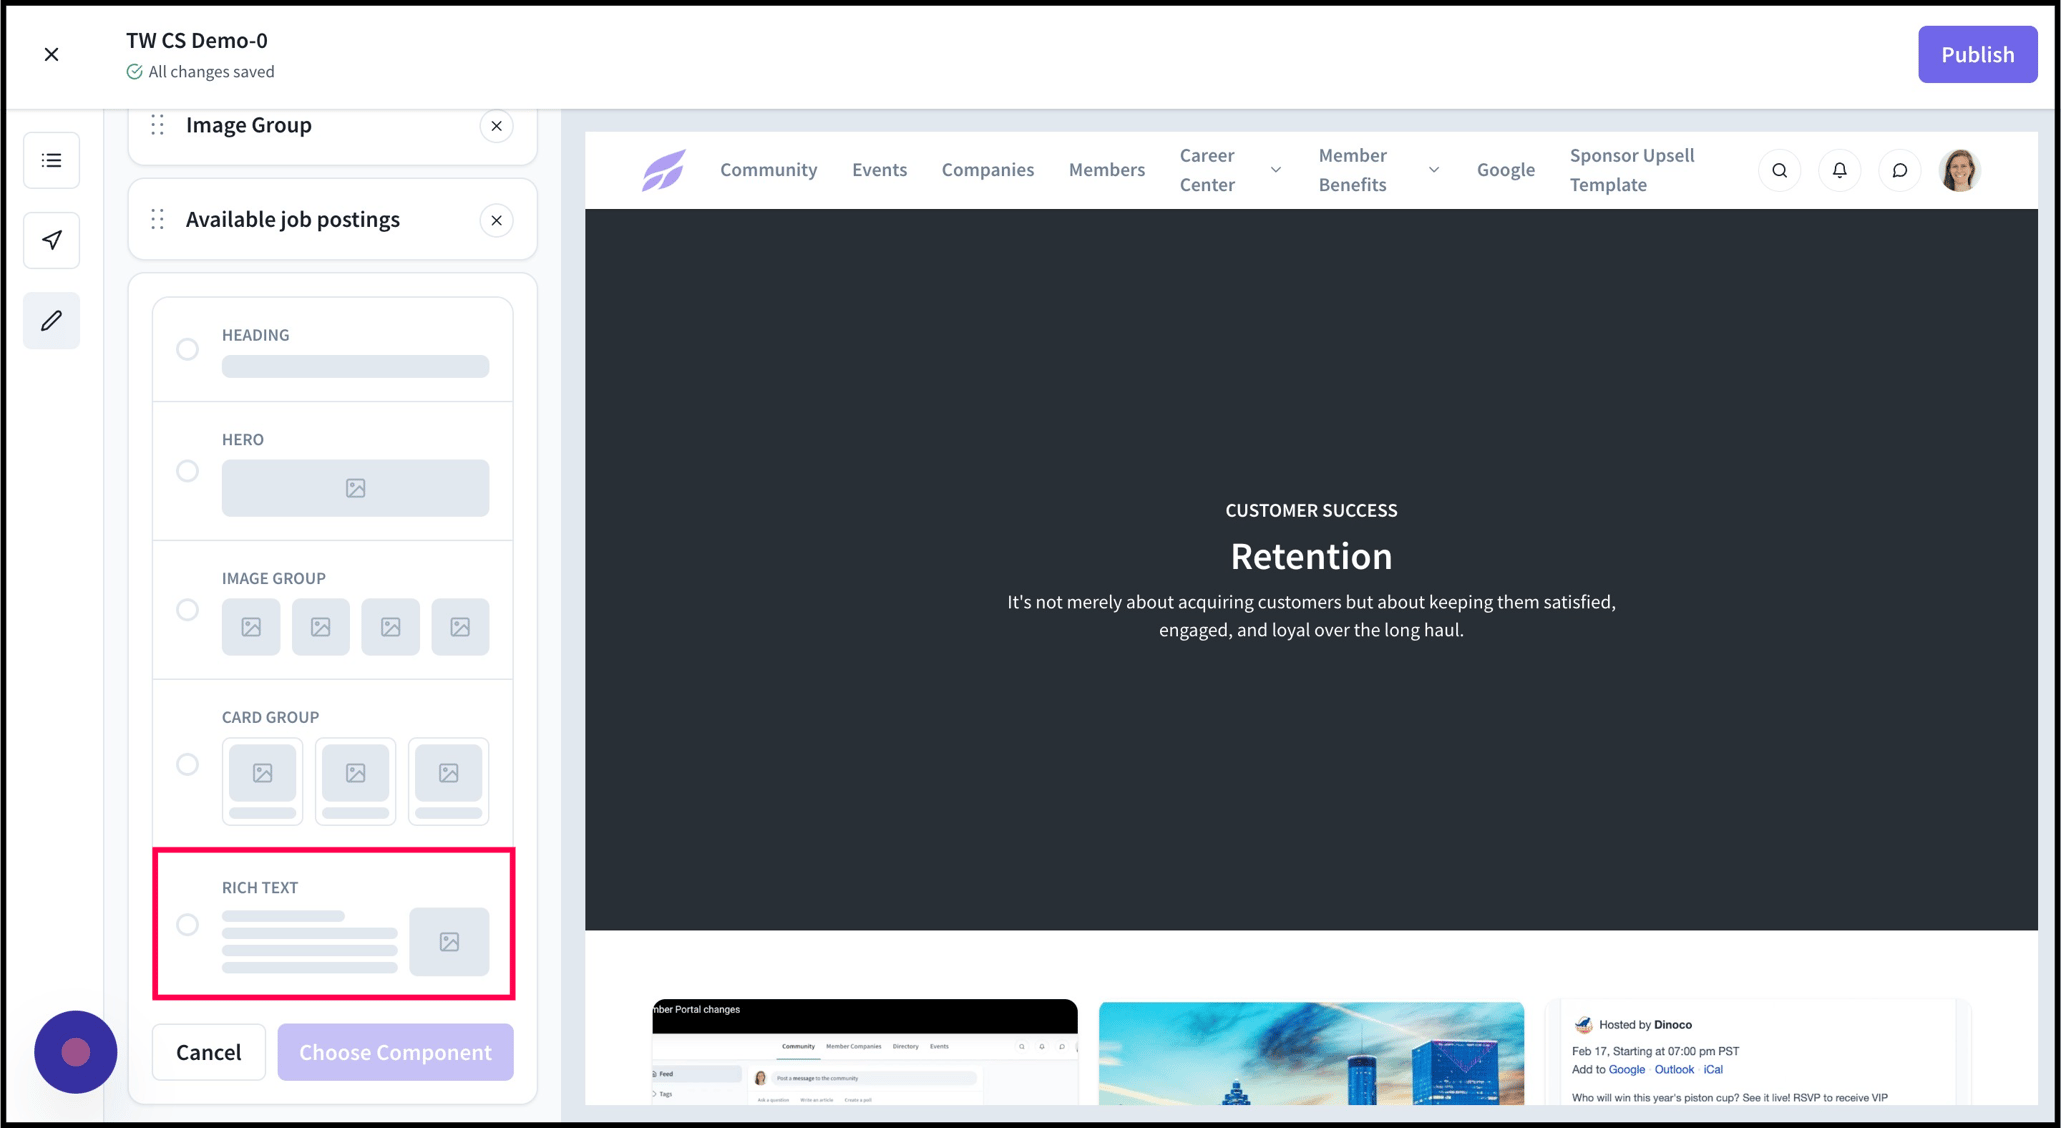The height and width of the screenshot is (1128, 2061).
Task: Click the last Image Group placeholder tile
Action: click(x=460, y=627)
